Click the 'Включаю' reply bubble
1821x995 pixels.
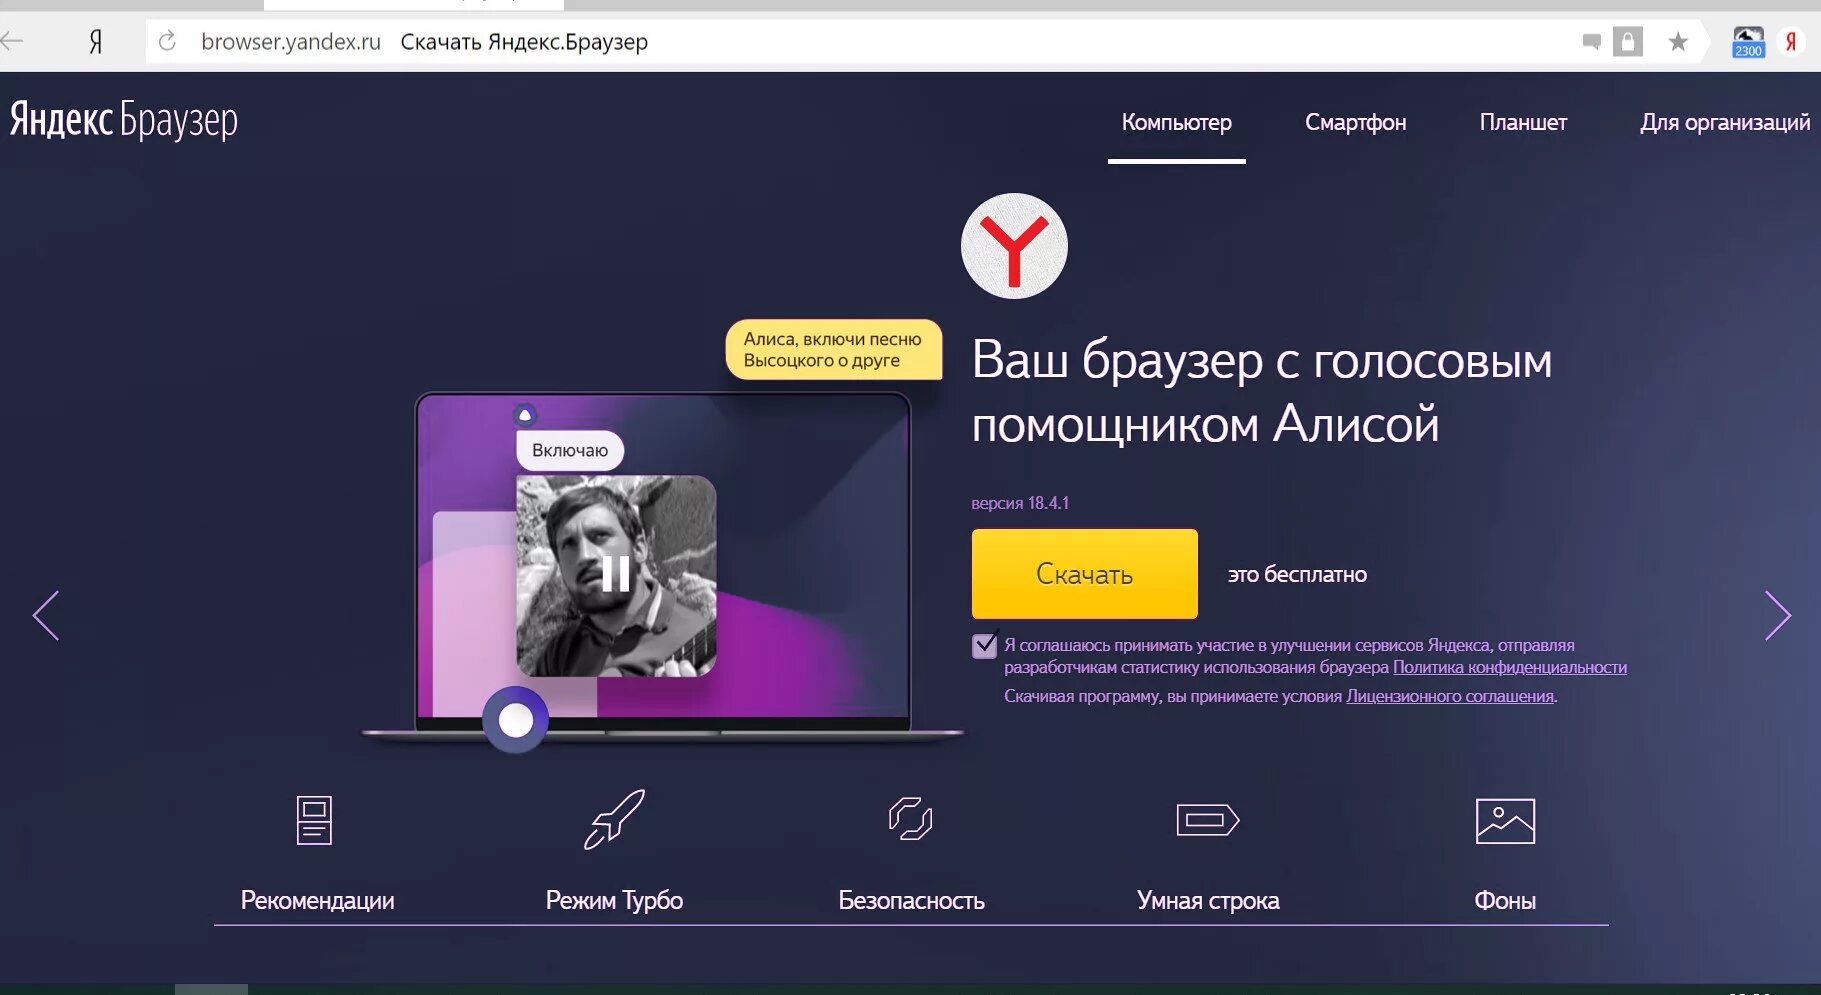coord(570,450)
